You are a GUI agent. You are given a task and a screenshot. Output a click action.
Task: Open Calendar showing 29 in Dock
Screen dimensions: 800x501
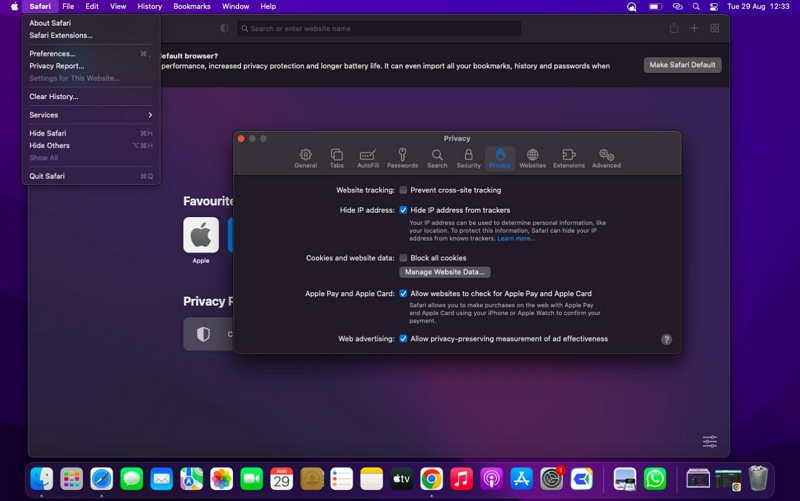pos(282,479)
